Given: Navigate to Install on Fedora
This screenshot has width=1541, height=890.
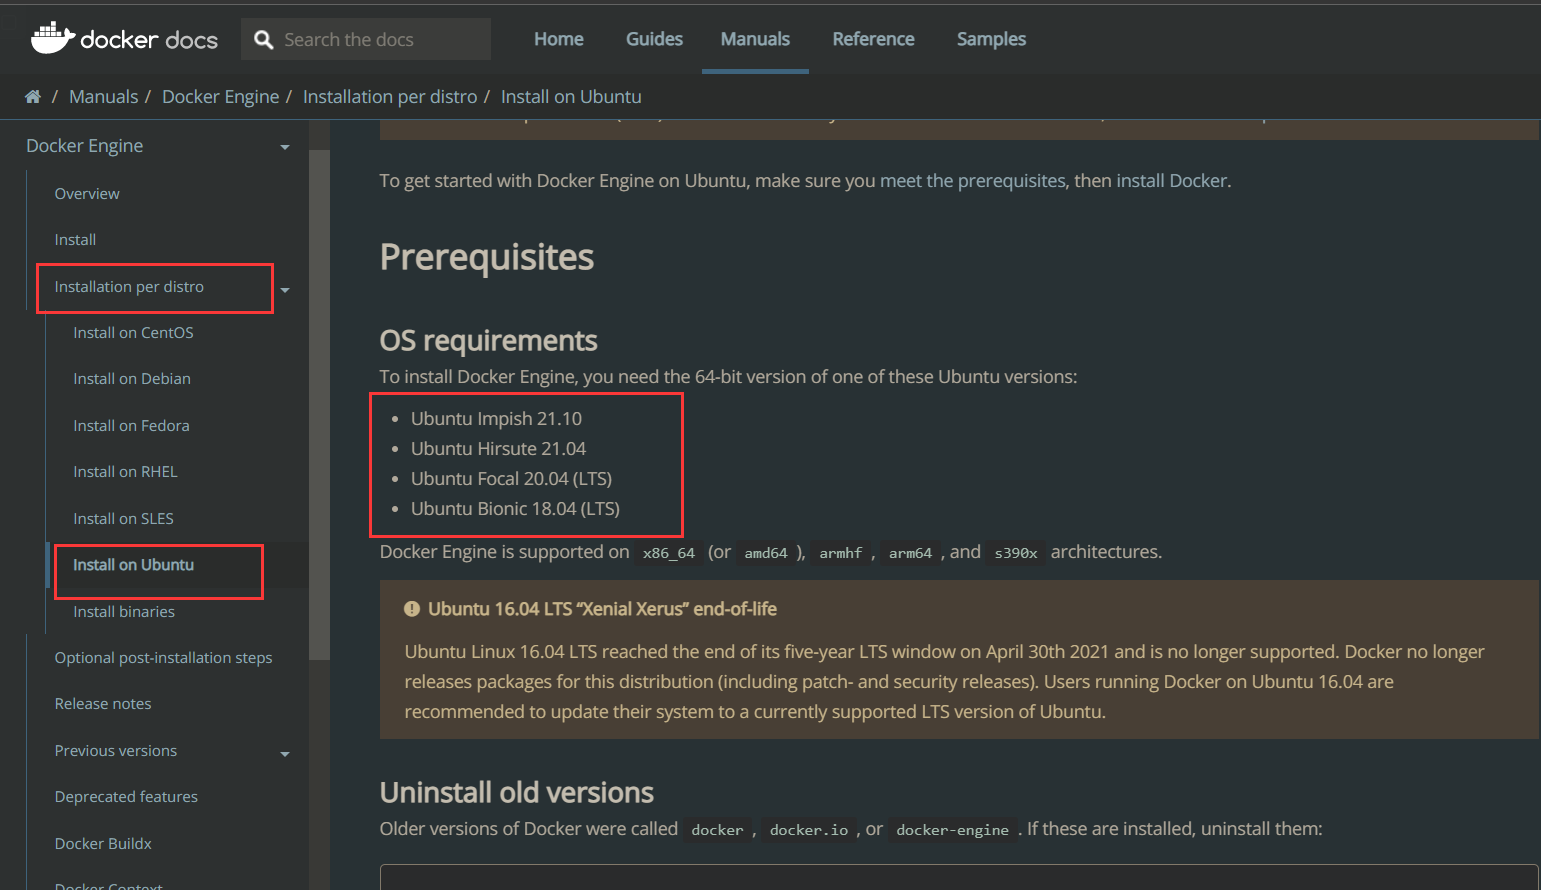Looking at the screenshot, I should [x=131, y=426].
